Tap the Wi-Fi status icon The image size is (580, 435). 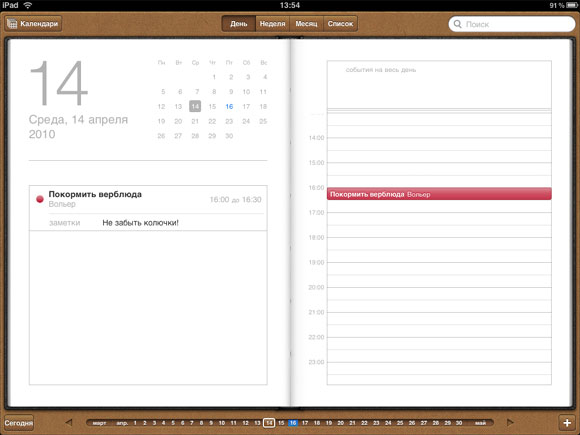(x=28, y=5)
